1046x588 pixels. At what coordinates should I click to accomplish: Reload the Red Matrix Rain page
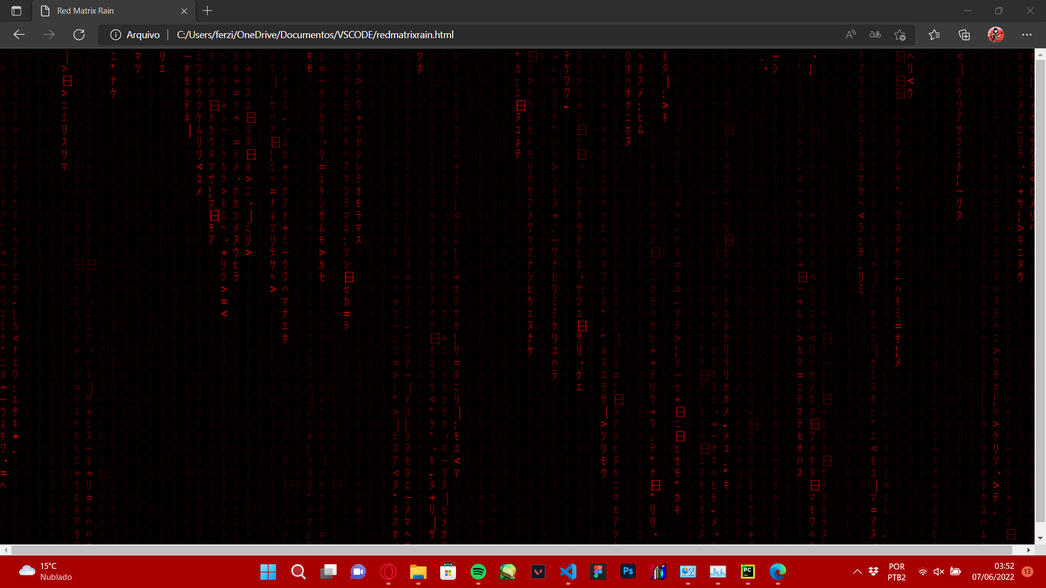[79, 35]
